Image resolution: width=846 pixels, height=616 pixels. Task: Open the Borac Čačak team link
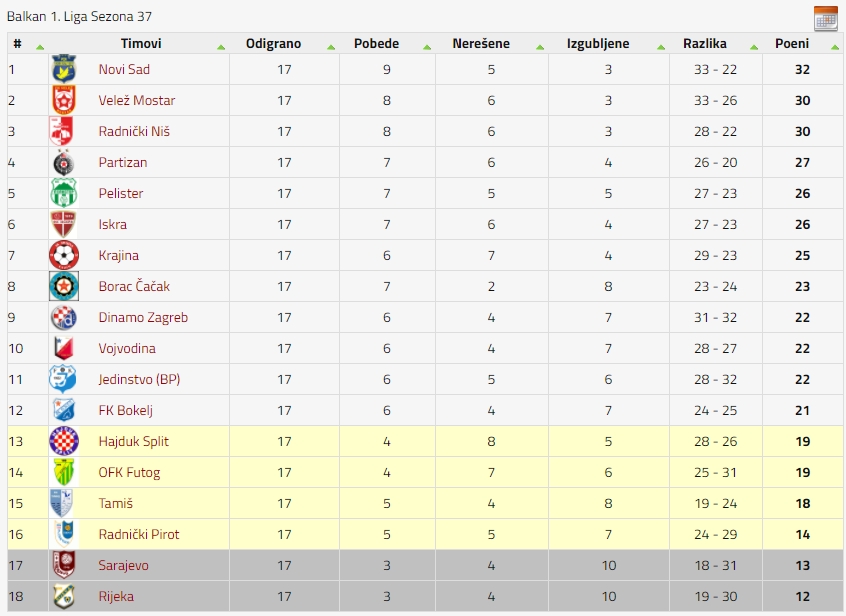coord(134,286)
